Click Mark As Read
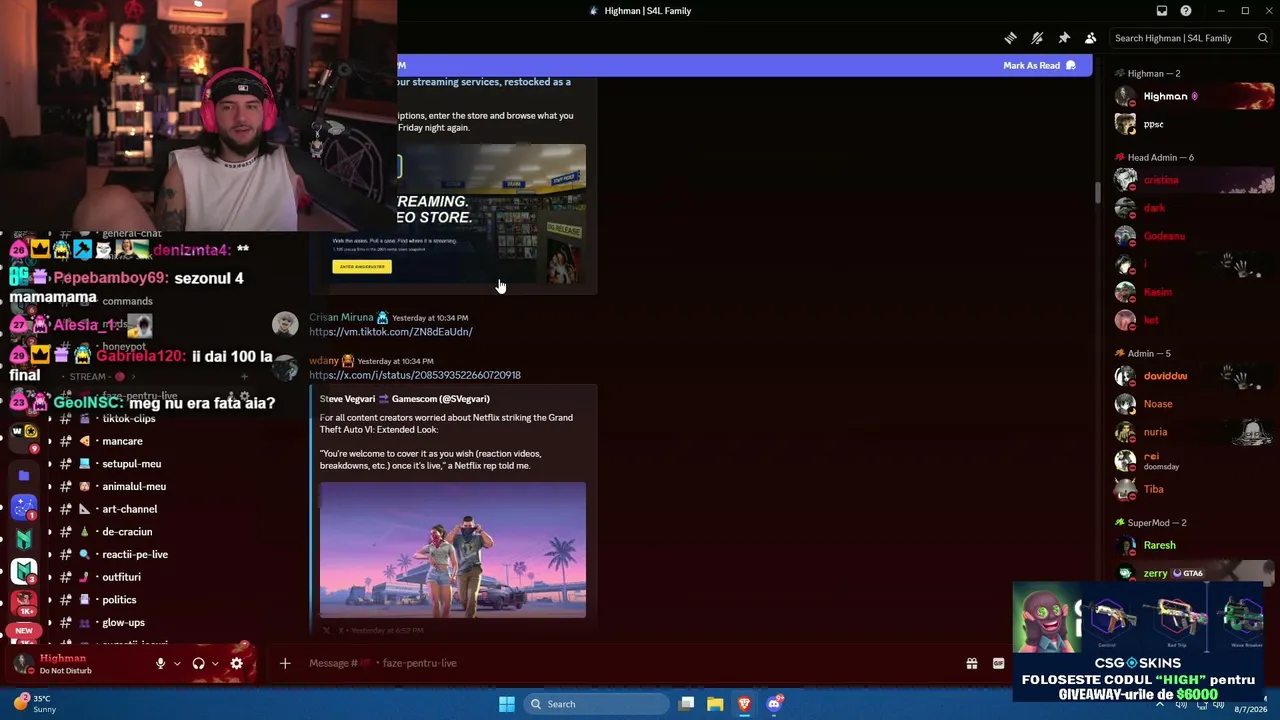Image resolution: width=1280 pixels, height=720 pixels. coord(1039,65)
